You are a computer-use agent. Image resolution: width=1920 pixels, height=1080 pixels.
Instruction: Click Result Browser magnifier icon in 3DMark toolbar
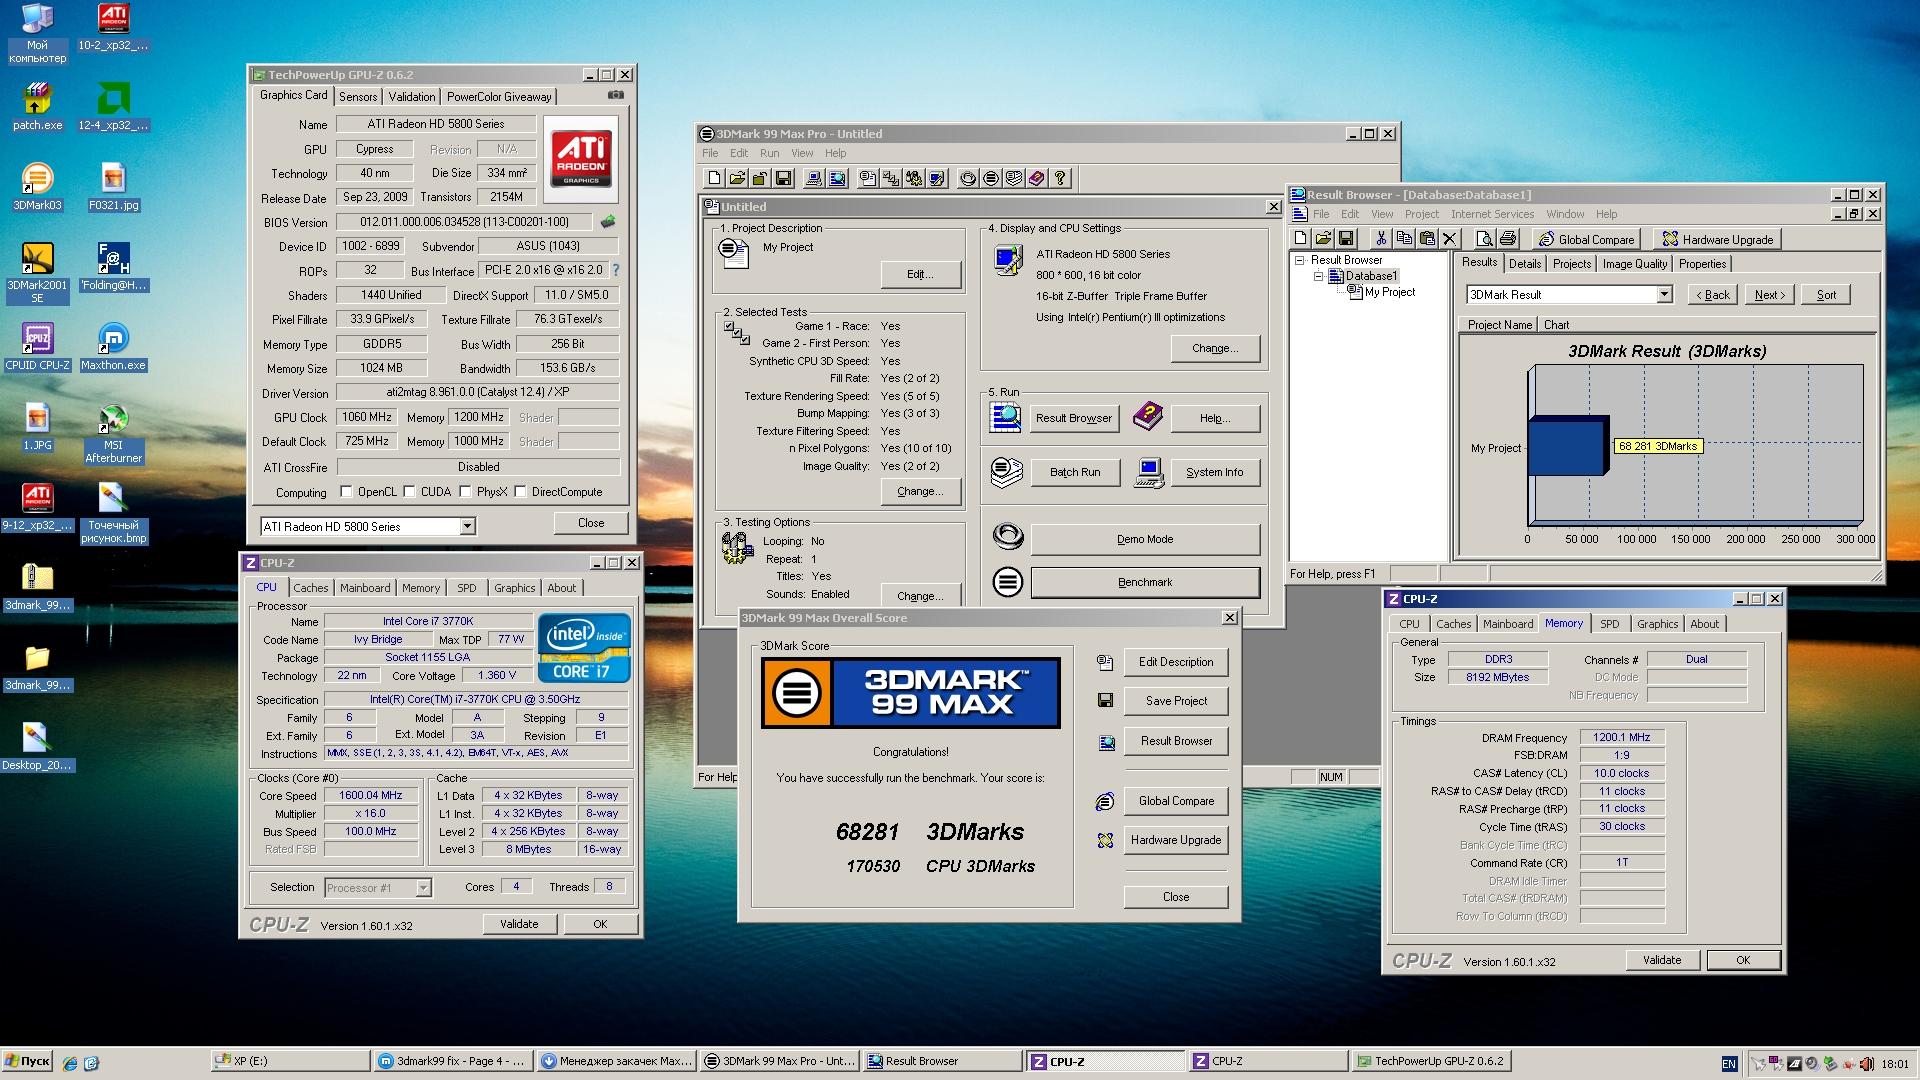pos(837,178)
